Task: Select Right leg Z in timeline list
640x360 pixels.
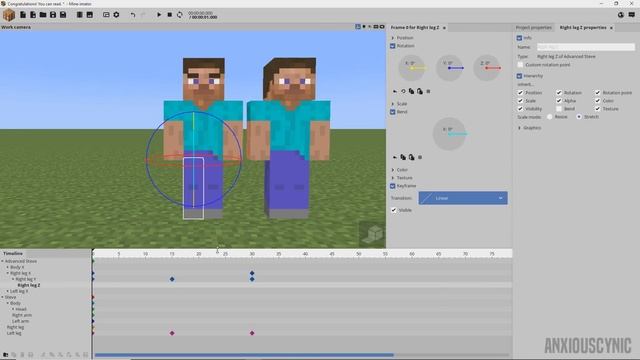Action: (x=29, y=285)
